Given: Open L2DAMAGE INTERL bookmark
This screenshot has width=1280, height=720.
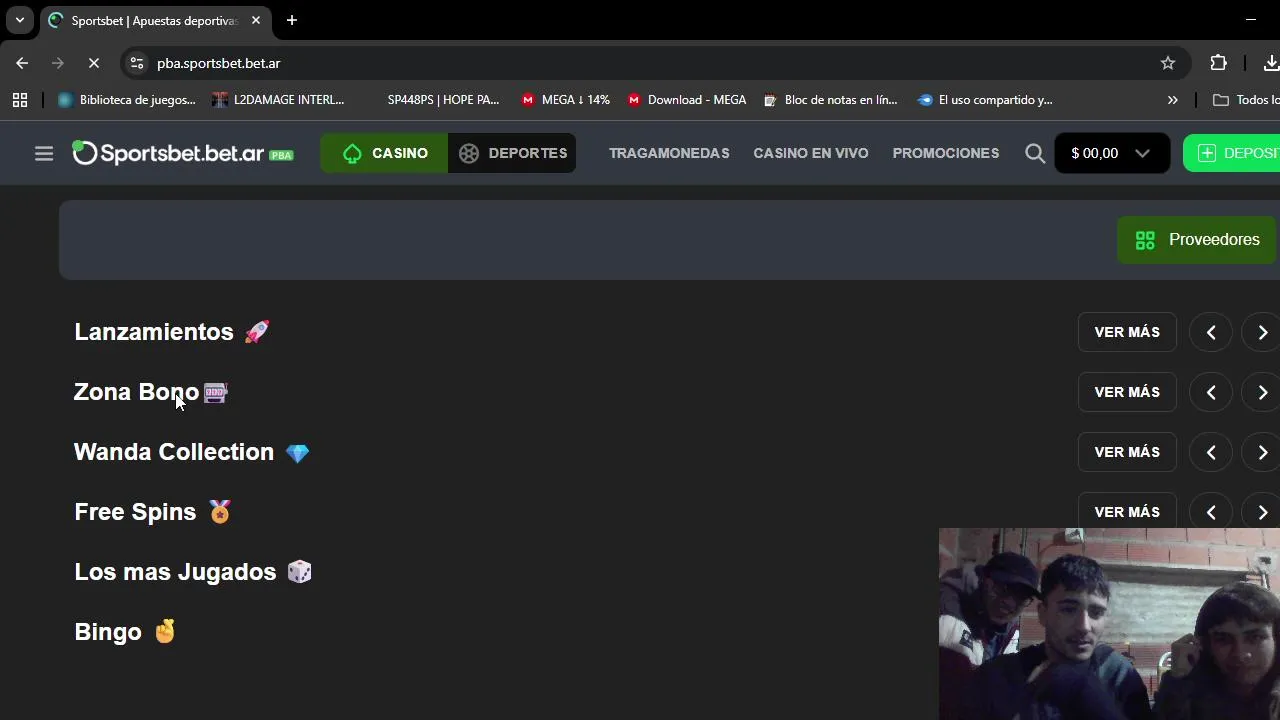Looking at the screenshot, I should pyautogui.click(x=278, y=100).
